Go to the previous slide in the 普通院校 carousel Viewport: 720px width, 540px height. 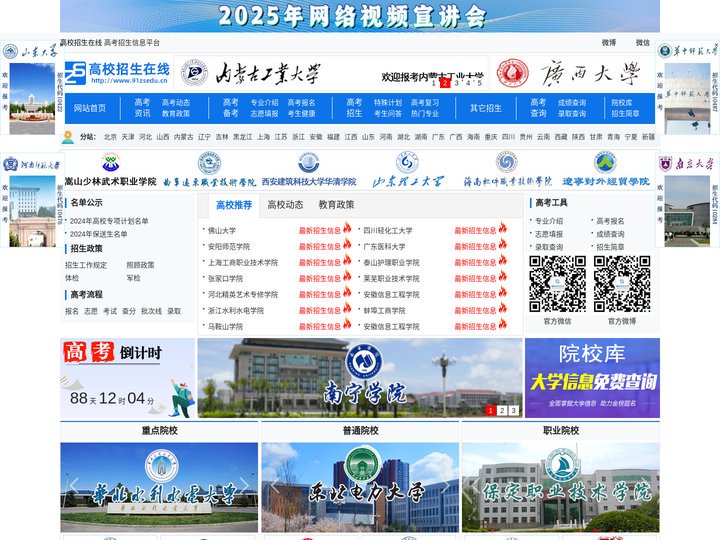(275, 486)
